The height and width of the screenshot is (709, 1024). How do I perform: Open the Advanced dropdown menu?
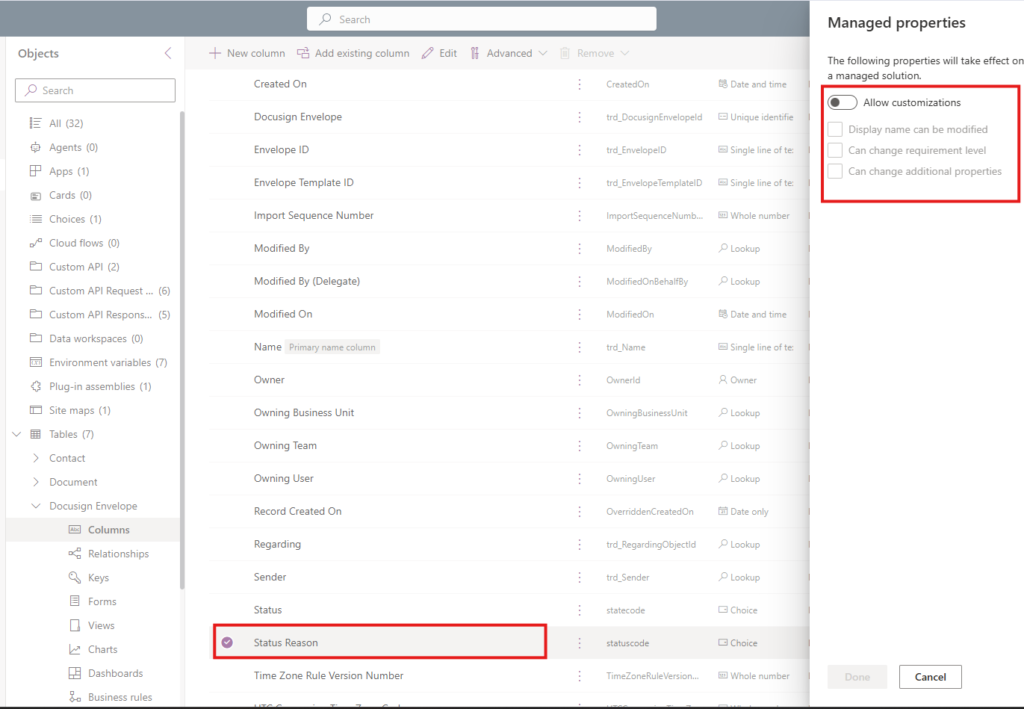(x=509, y=54)
